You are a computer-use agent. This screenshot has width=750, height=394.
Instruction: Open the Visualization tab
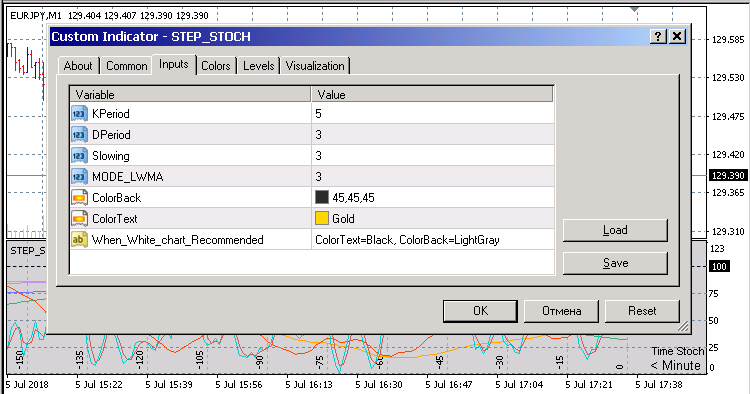(x=315, y=66)
